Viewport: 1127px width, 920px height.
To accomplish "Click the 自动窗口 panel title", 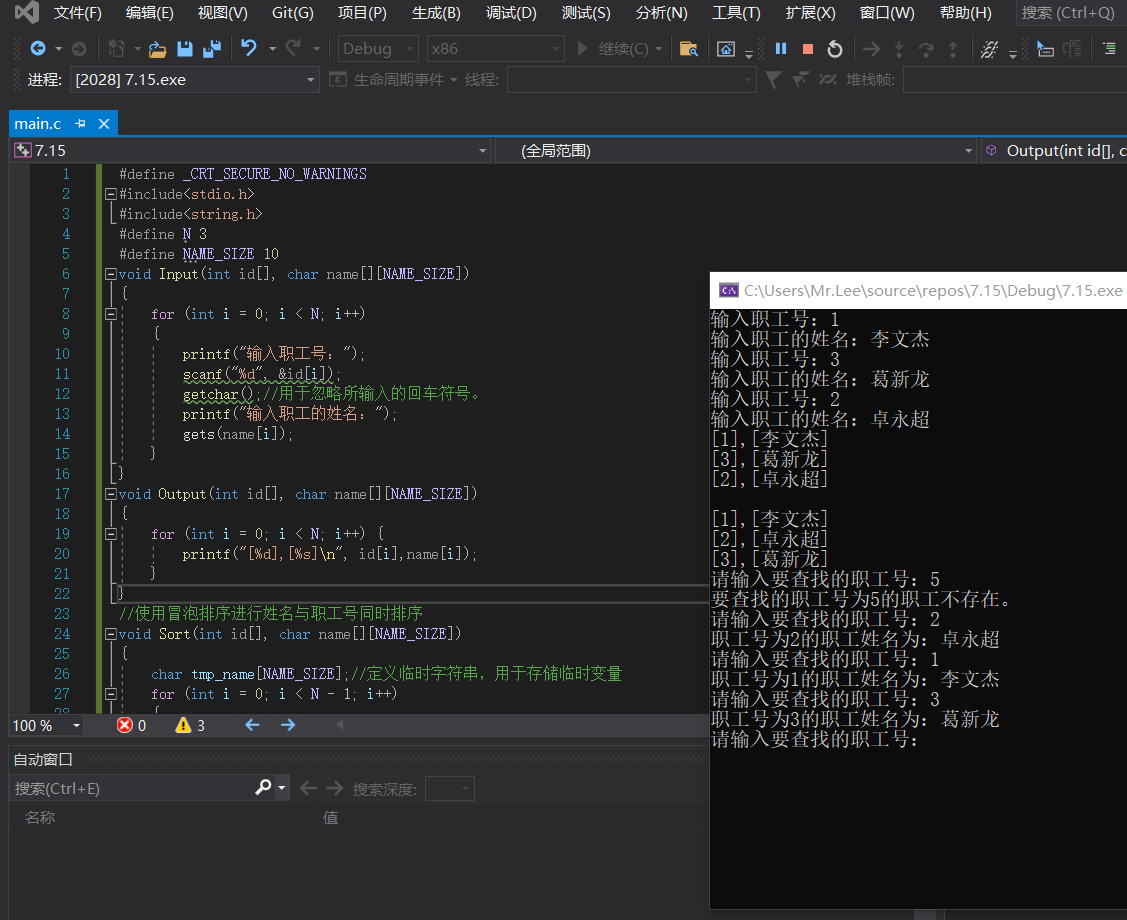I will tap(43, 759).
